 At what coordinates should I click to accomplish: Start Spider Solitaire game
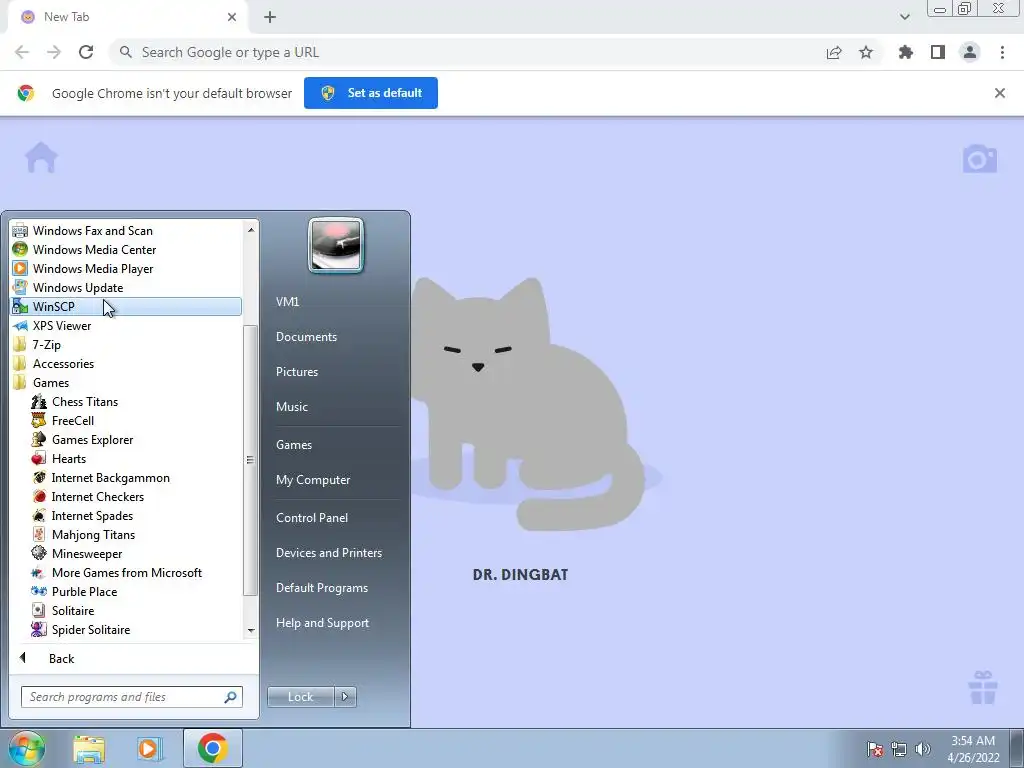[x=91, y=629]
